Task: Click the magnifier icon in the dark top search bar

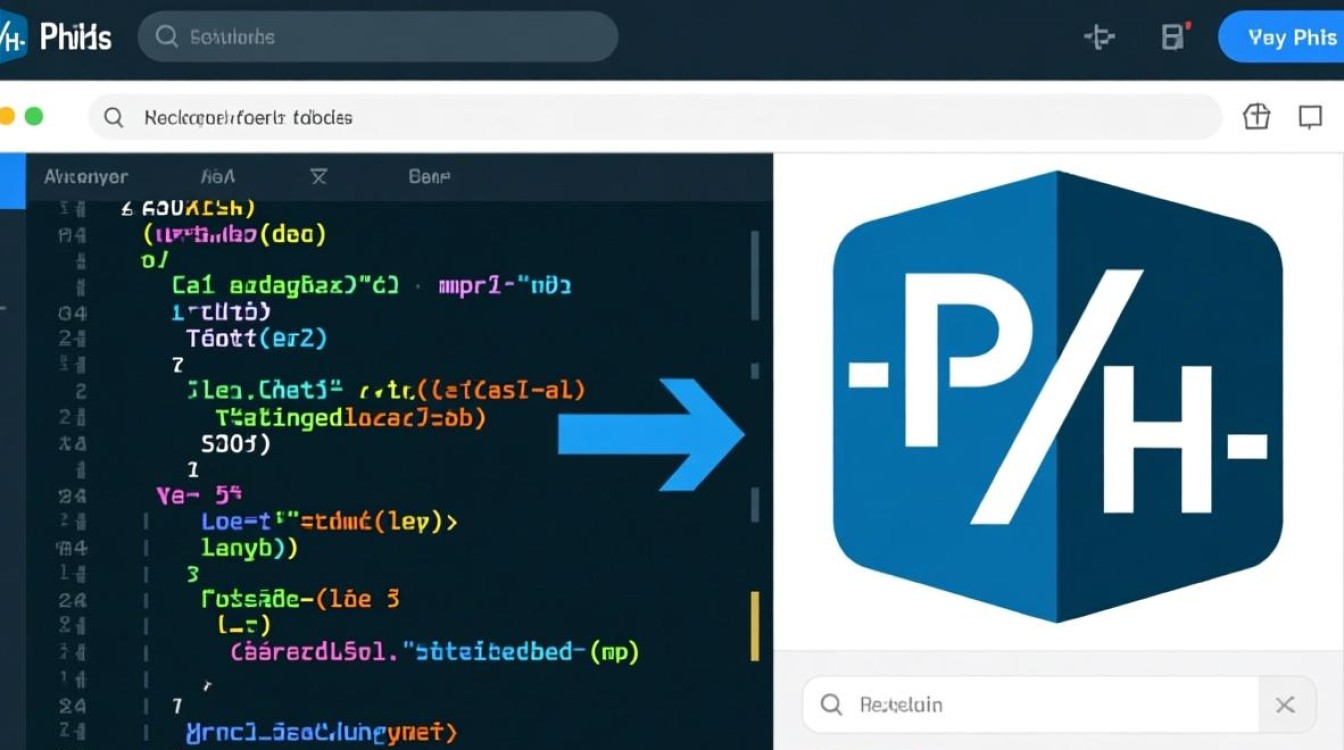Action: click(166, 37)
